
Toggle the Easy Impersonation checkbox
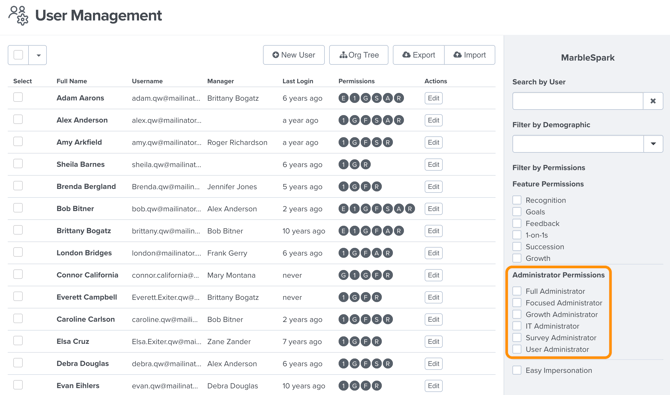coord(517,370)
